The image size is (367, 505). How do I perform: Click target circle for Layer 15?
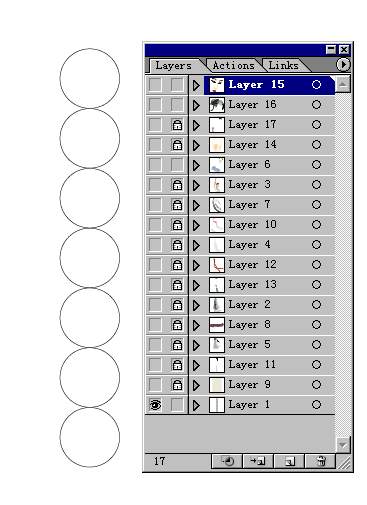click(316, 85)
